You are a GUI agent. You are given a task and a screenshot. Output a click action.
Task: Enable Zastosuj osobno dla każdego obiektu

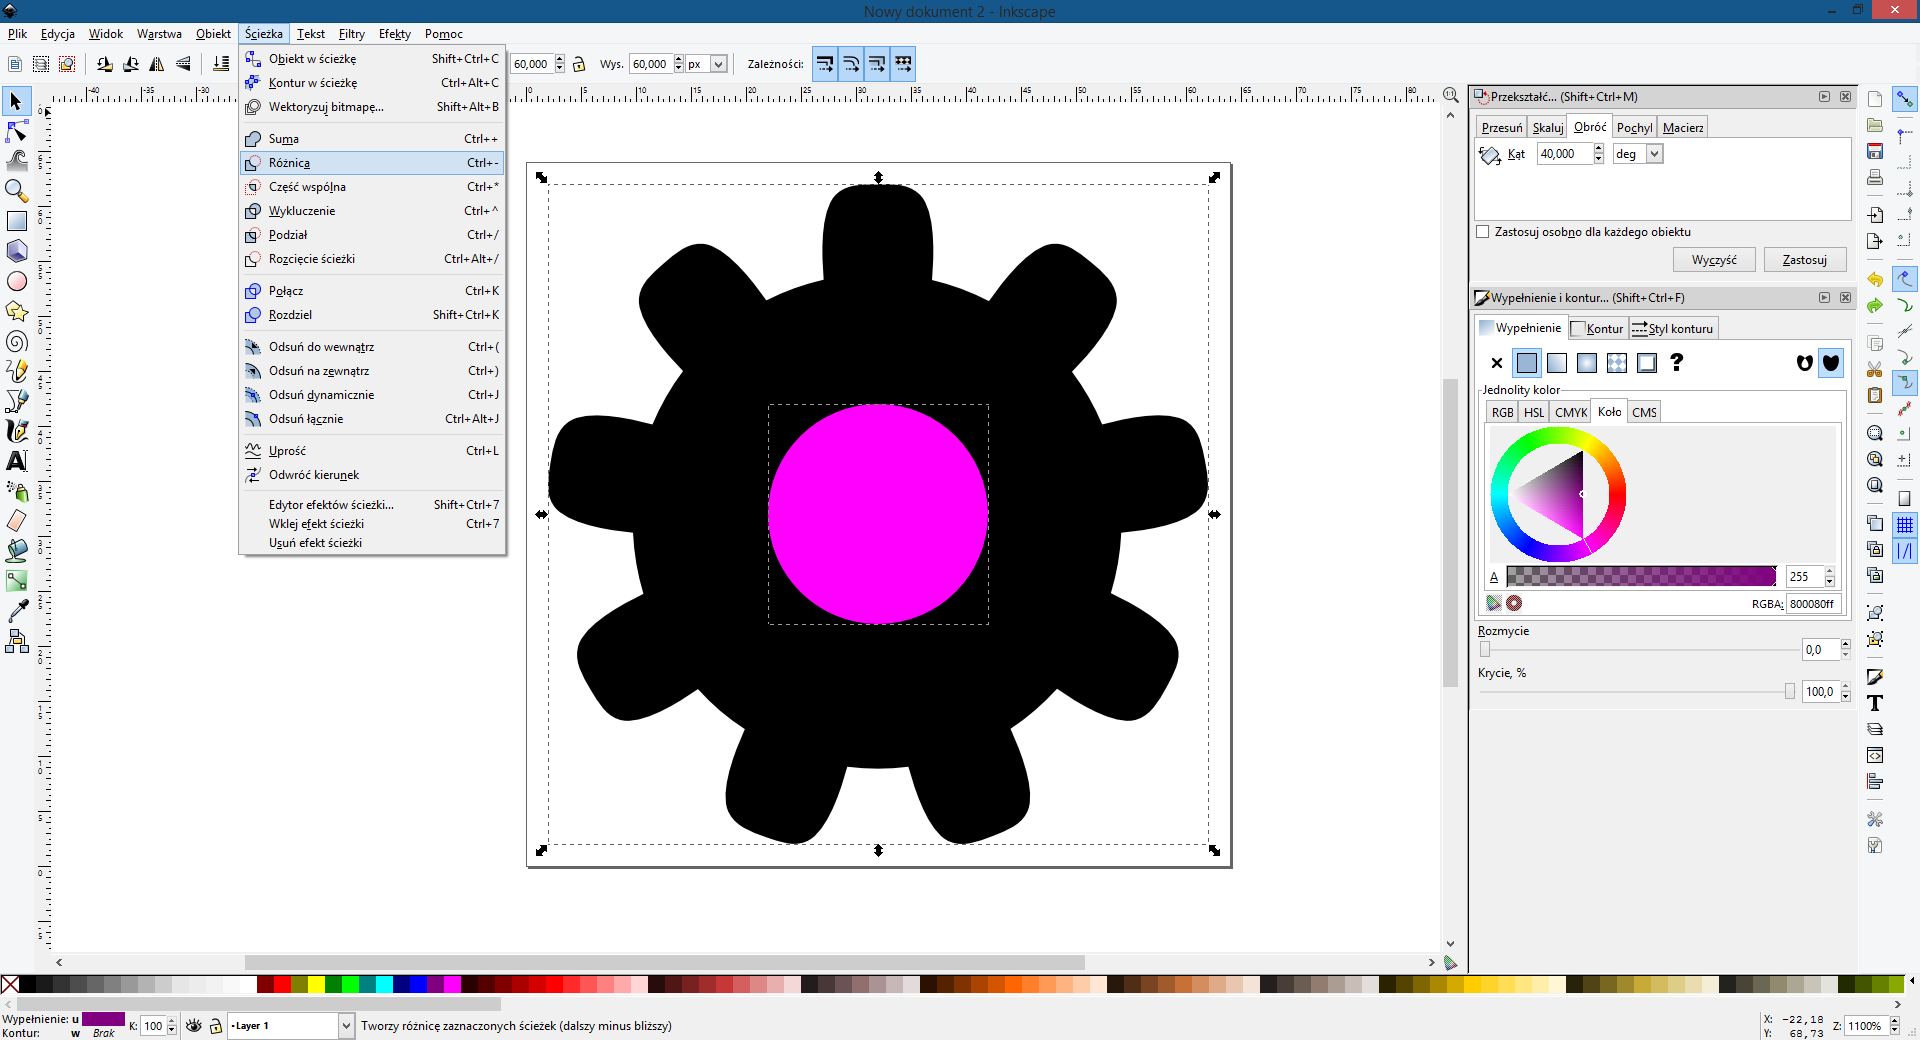pyautogui.click(x=1483, y=232)
